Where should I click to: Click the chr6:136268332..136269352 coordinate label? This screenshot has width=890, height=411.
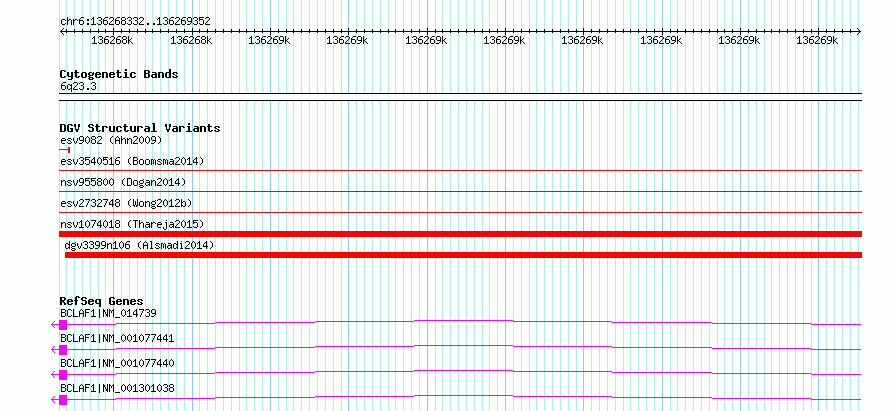click(135, 21)
